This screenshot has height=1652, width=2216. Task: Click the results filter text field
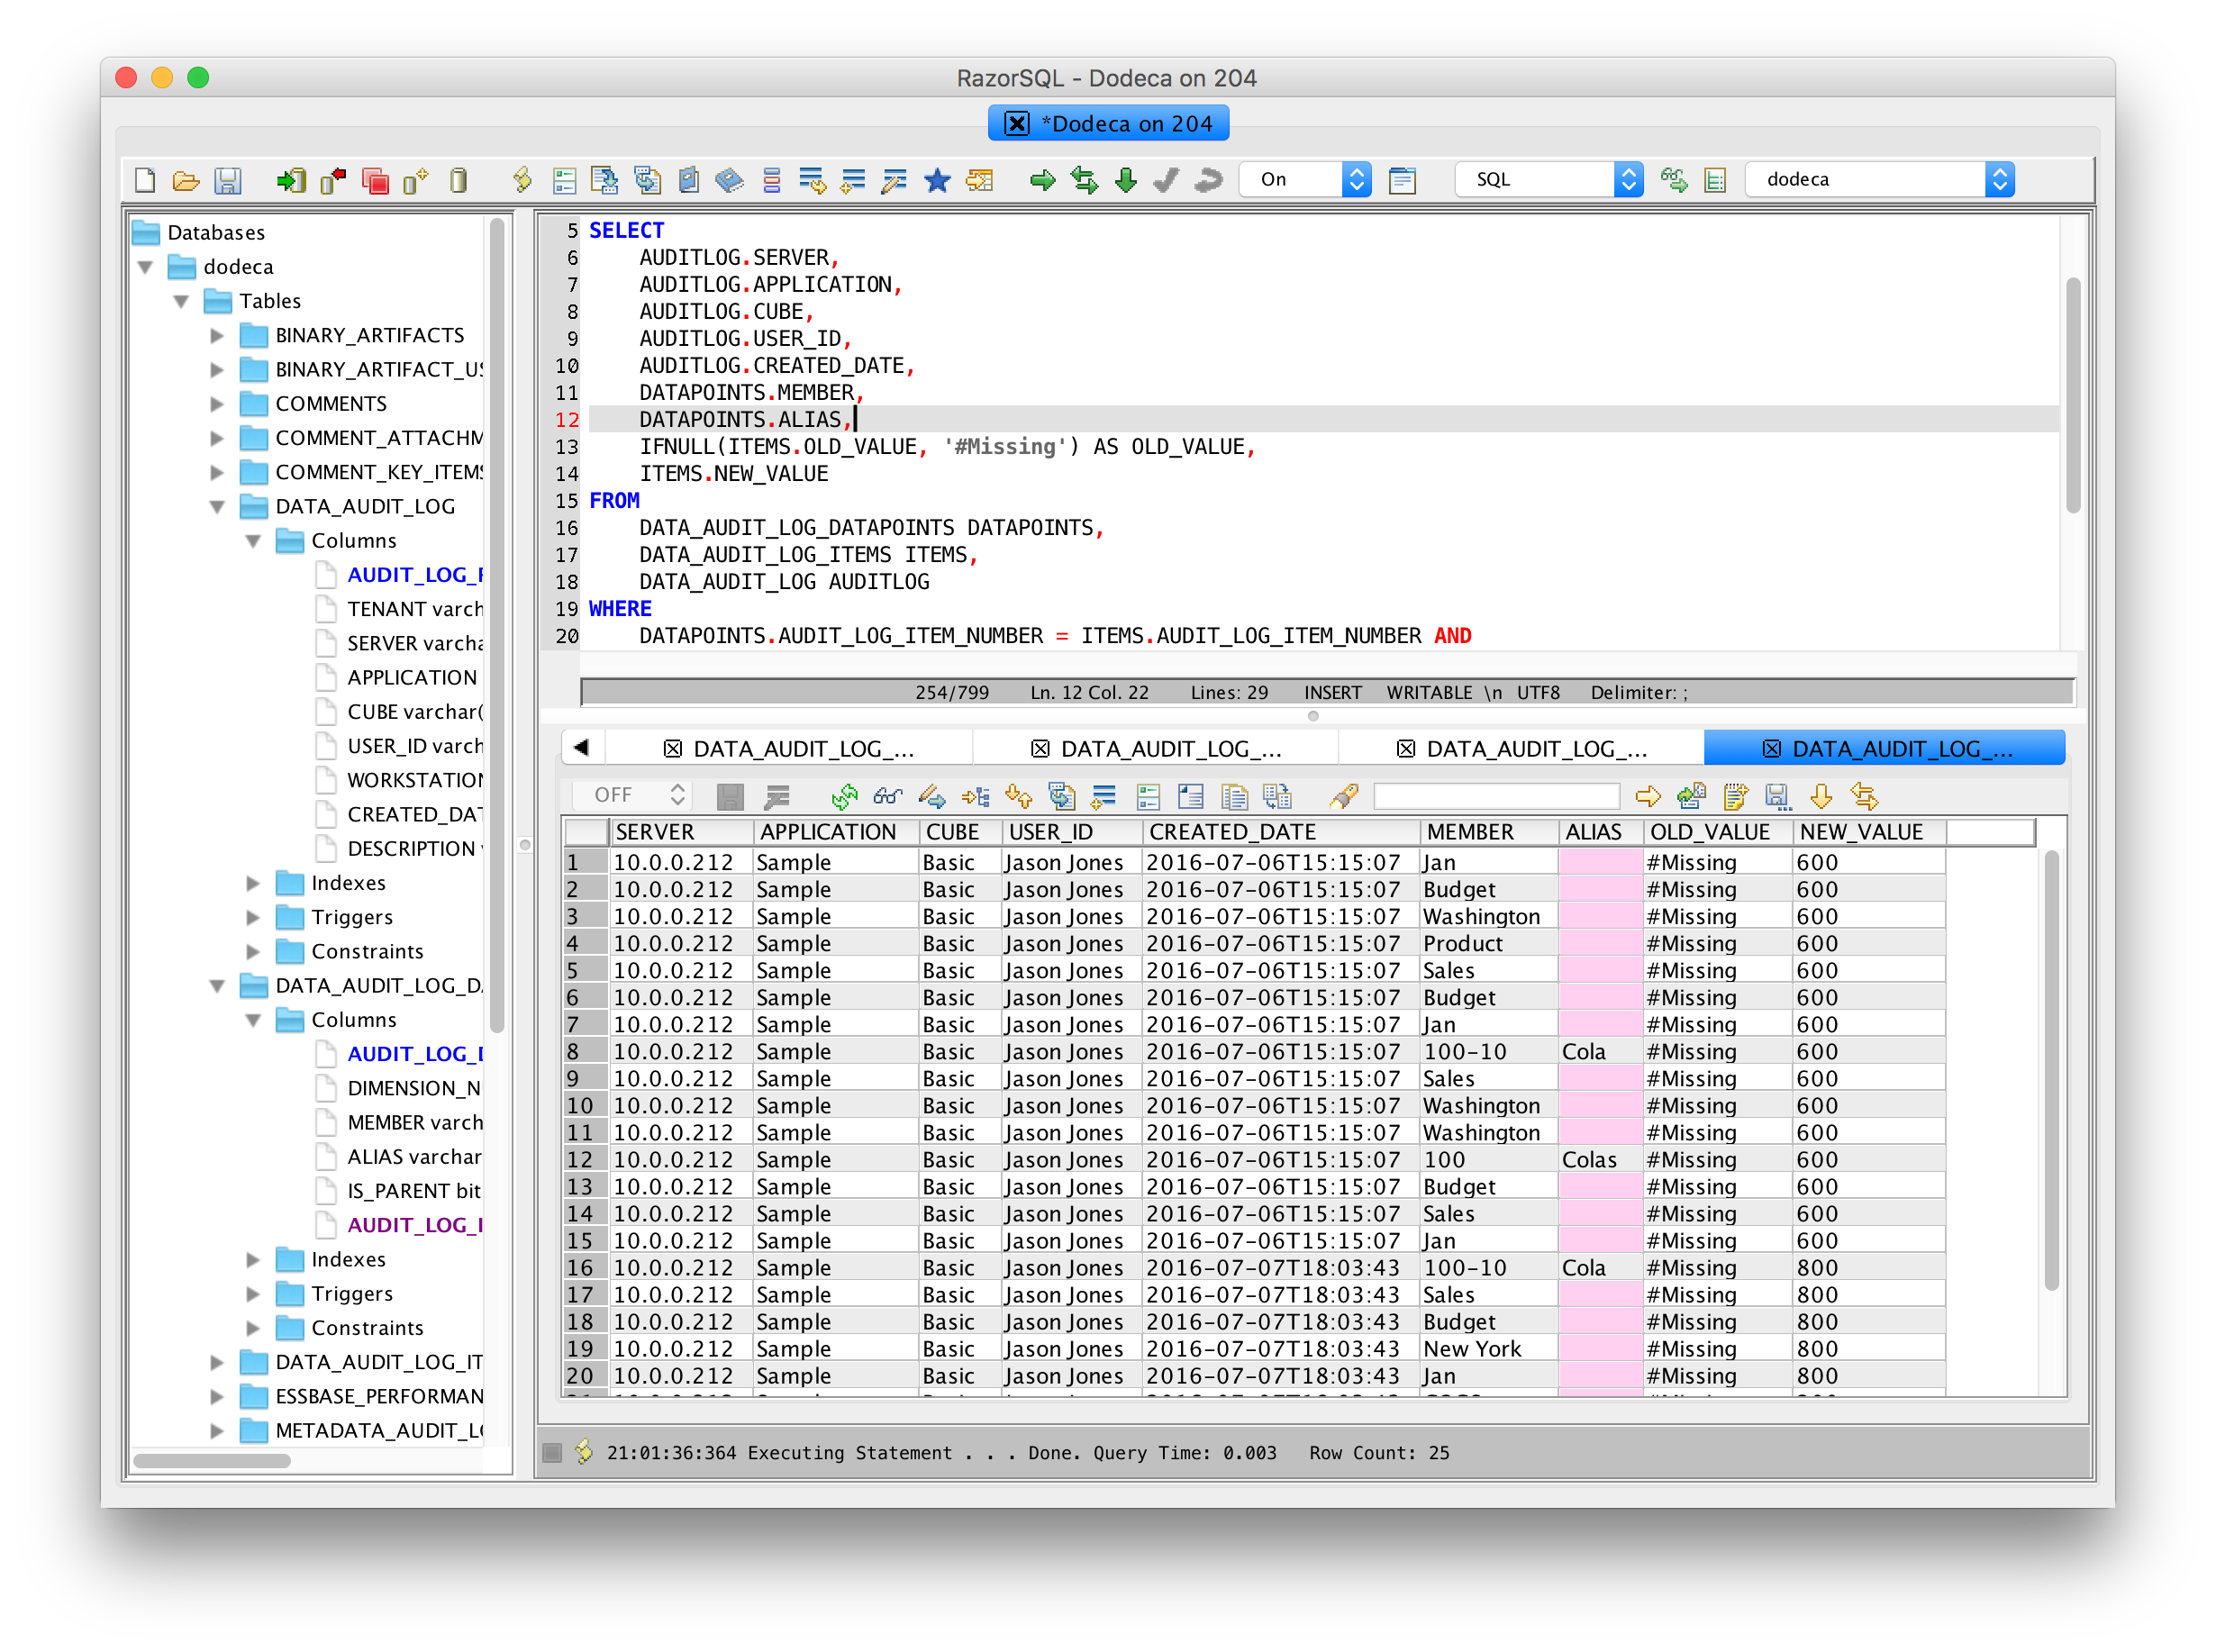(x=1497, y=796)
